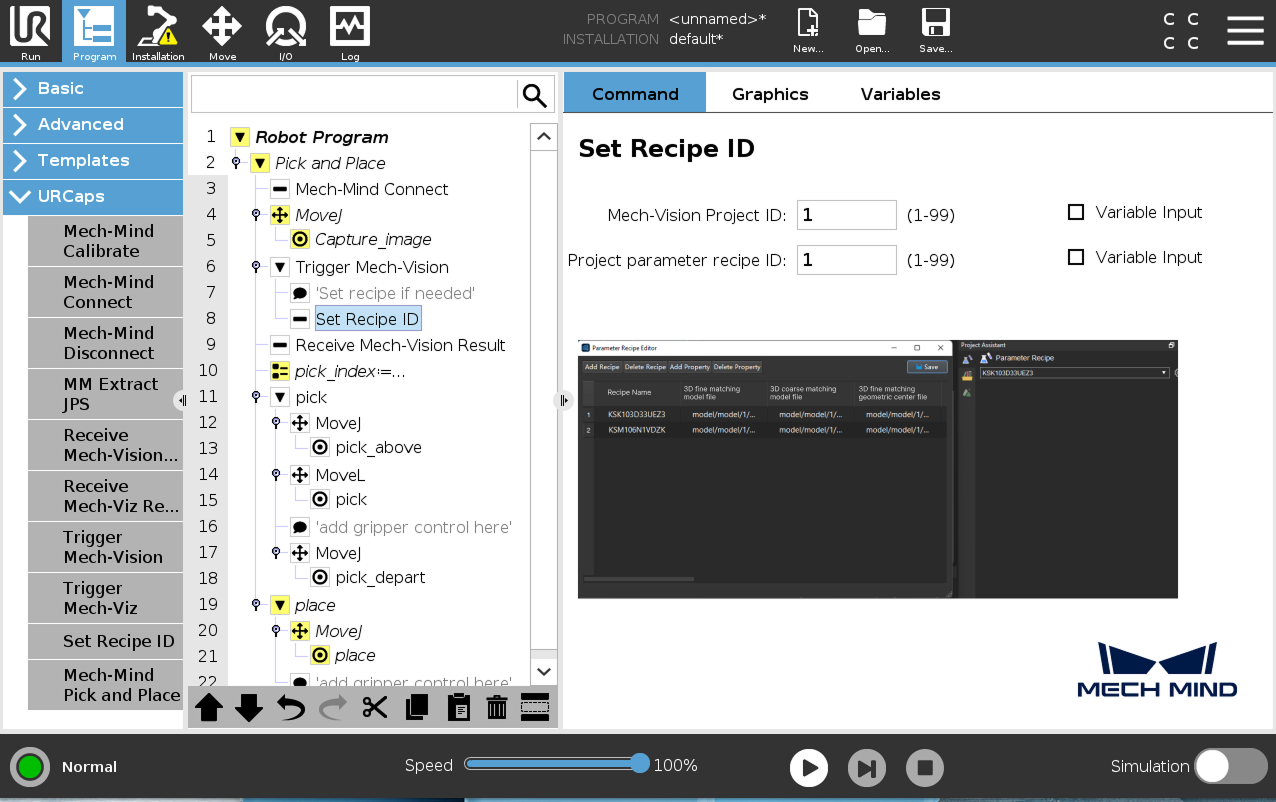Enable Variable Input for Mech-Vision Project ID
The image size is (1276, 802).
click(1076, 212)
